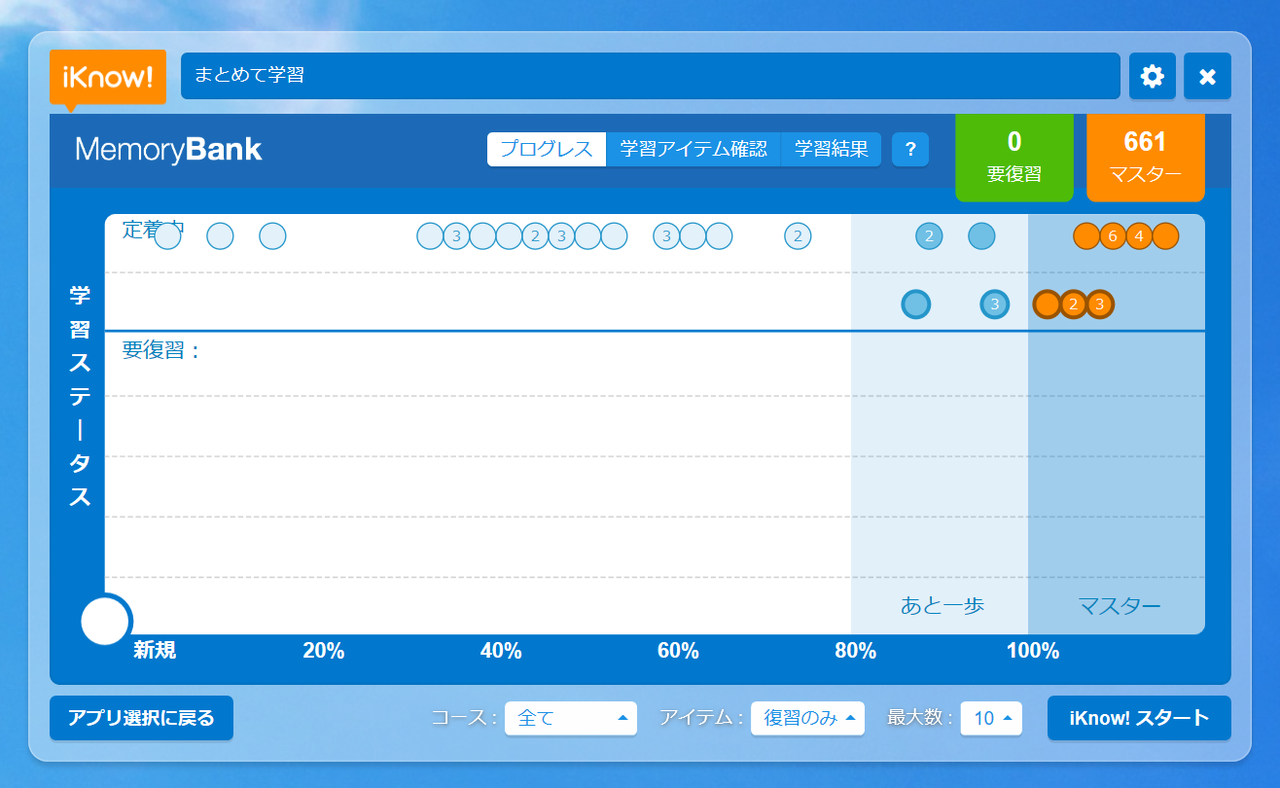The image size is (1280, 788).
Task: Click the orange 661 マスター counter
Action: tap(1145, 157)
